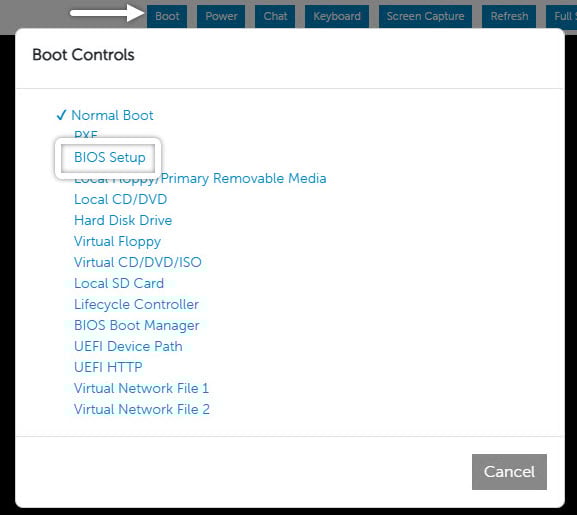Select BIOS Boot Manager option
This screenshot has width=577, height=515.
pyautogui.click(x=137, y=325)
